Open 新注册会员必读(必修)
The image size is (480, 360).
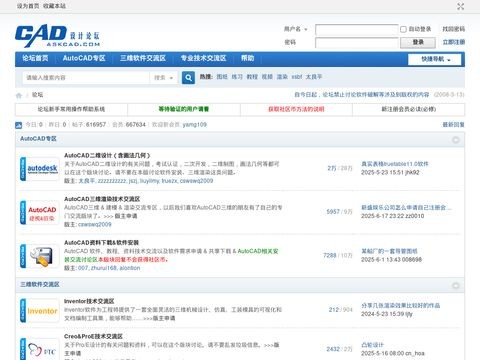409,109
